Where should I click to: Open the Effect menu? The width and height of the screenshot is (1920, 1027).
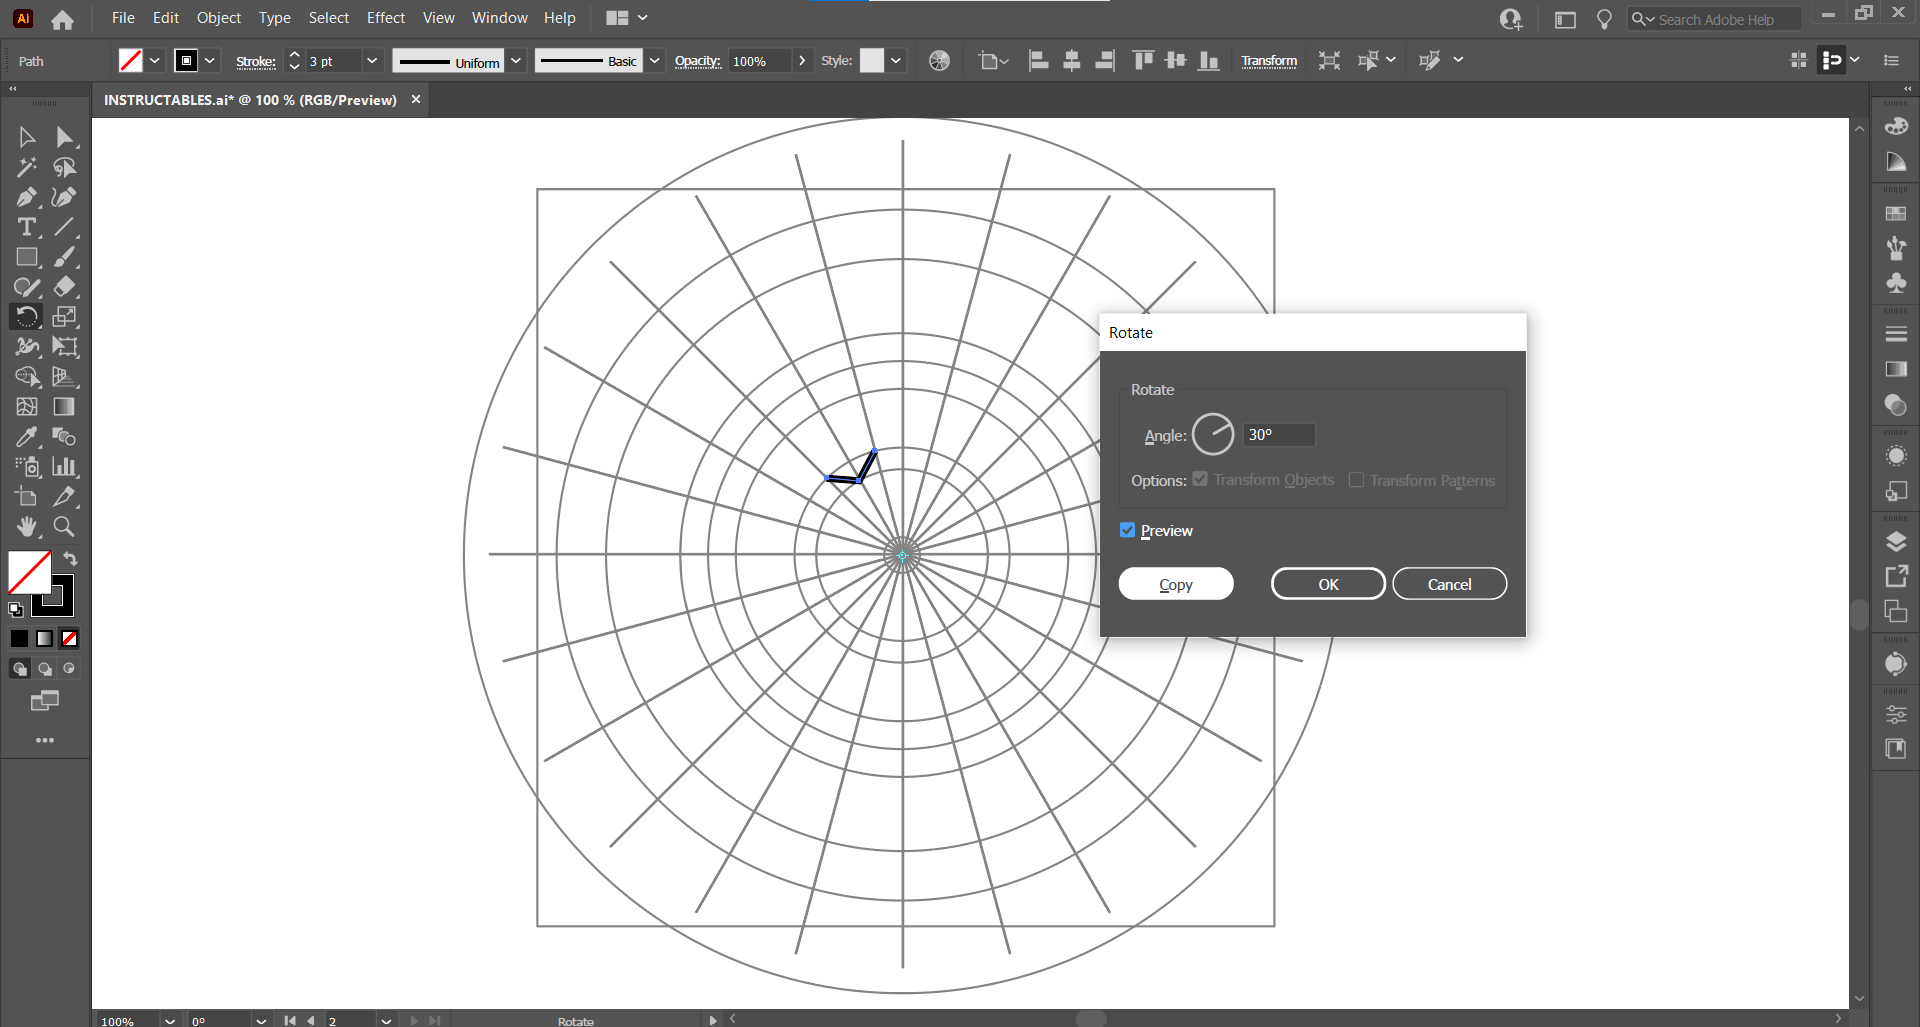pyautogui.click(x=385, y=18)
